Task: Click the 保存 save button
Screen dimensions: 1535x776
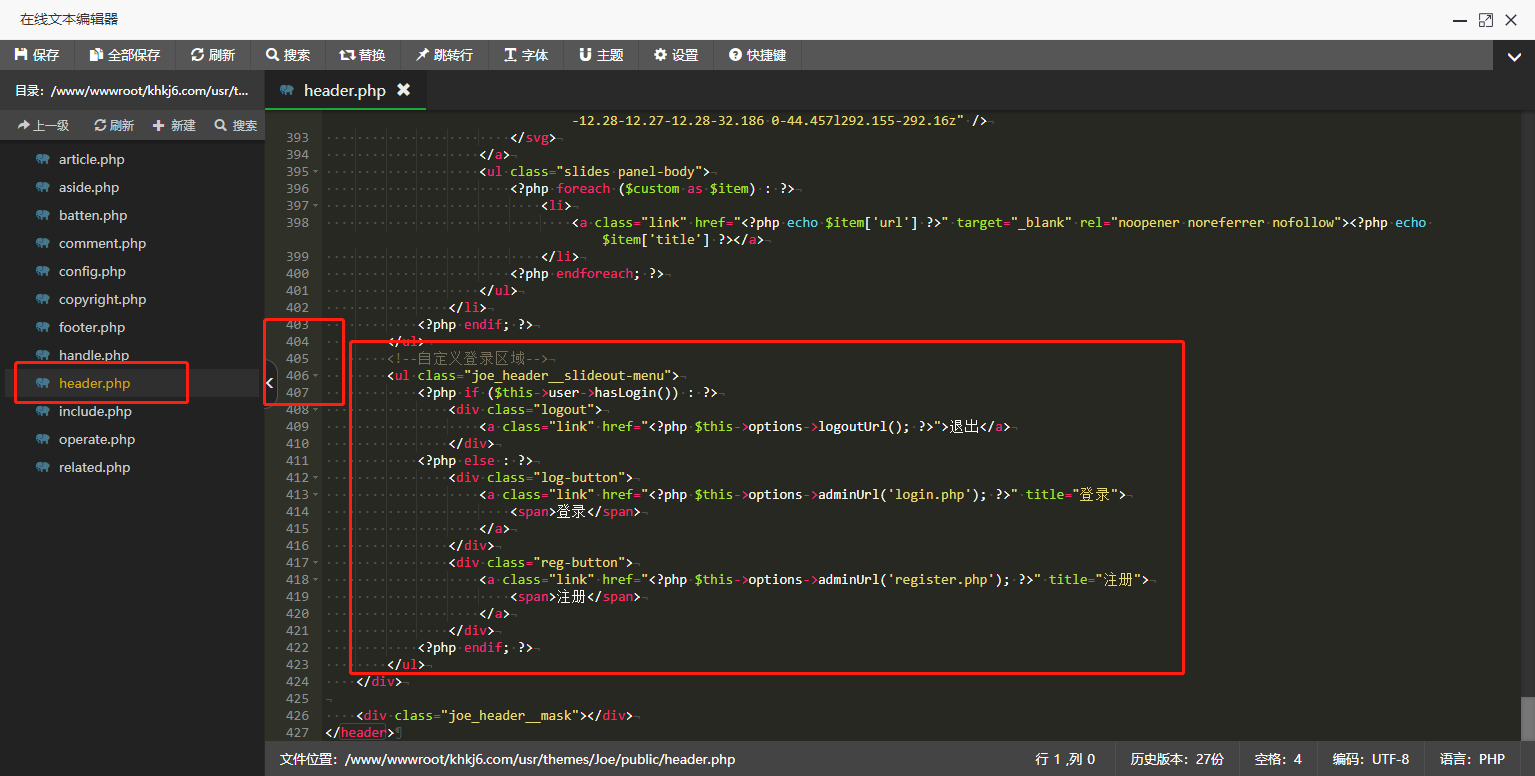Action: [x=37, y=55]
